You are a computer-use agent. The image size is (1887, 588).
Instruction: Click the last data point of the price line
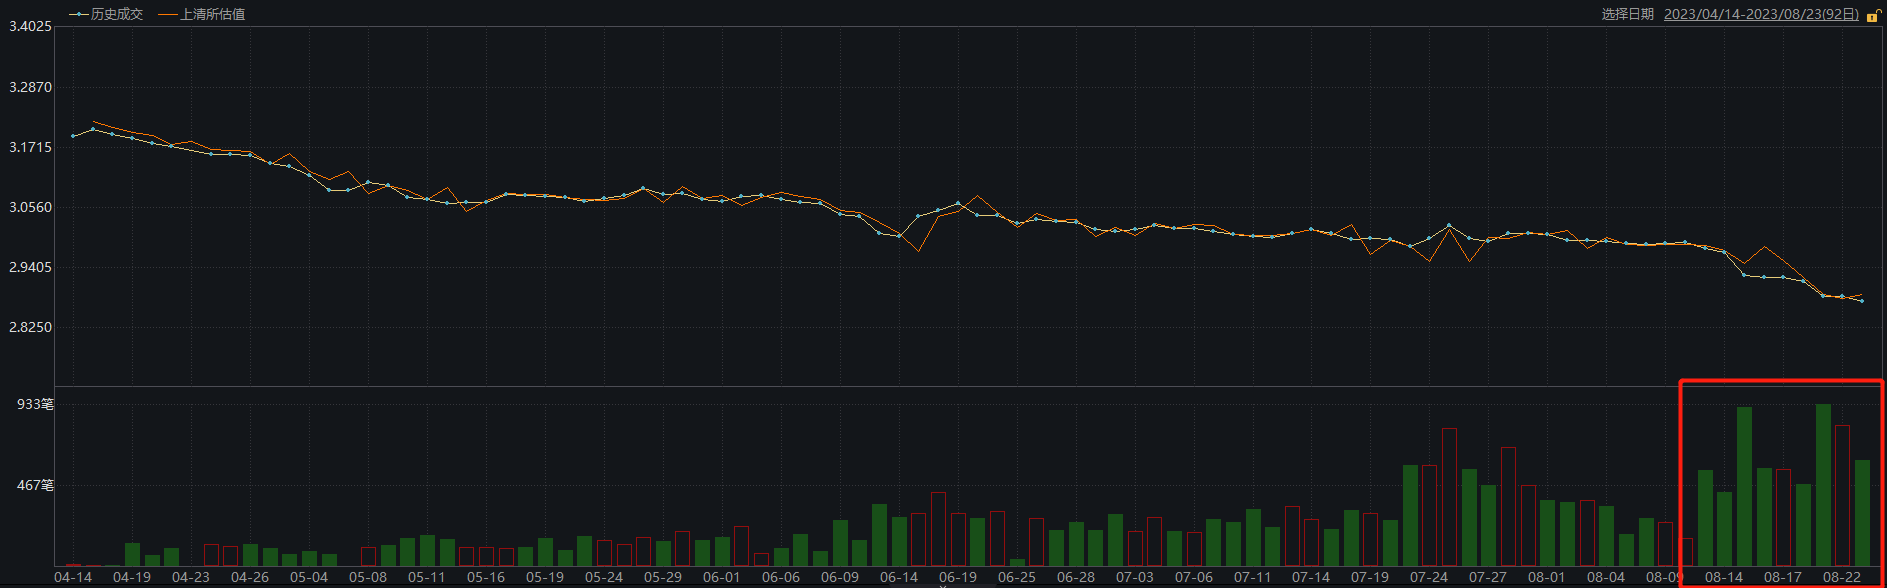(x=1861, y=301)
